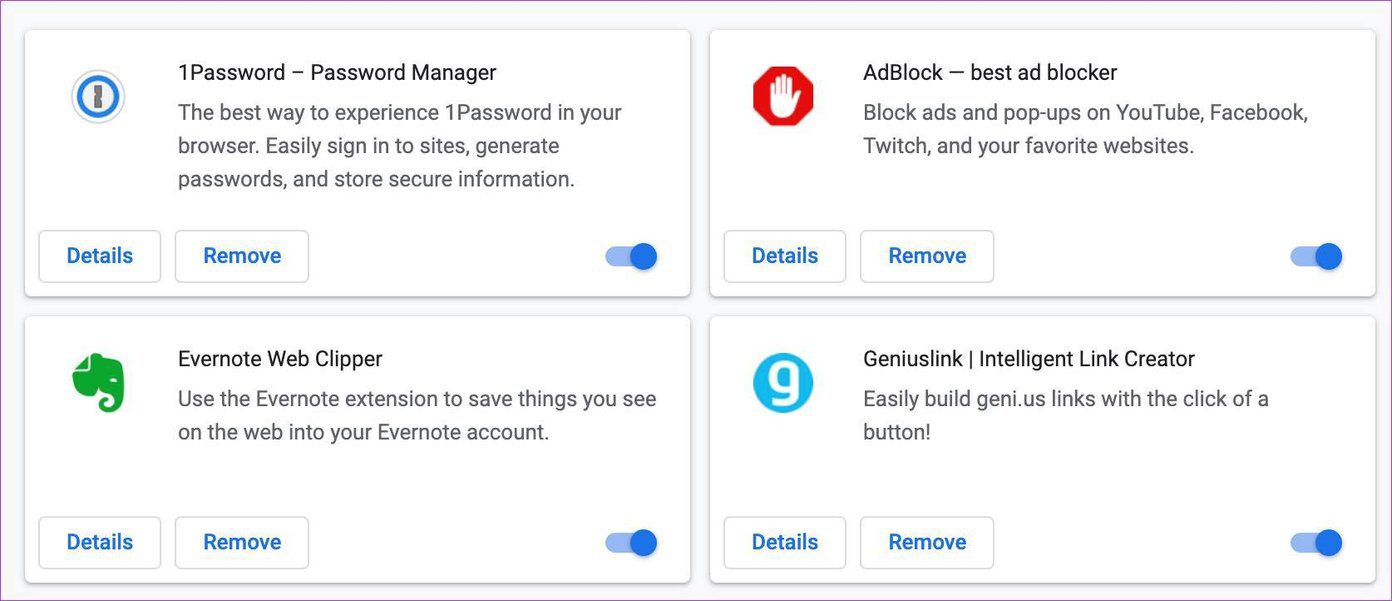Screen dimensions: 1392x601
Task: Show Details for Evernote Web Clipper
Action: point(100,542)
